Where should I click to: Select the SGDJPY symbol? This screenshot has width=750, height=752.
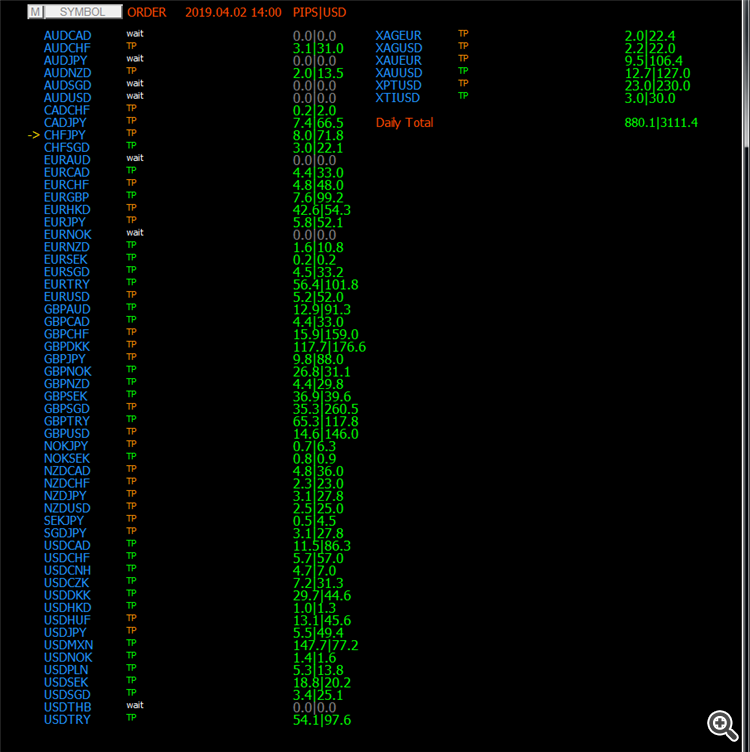pos(65,533)
